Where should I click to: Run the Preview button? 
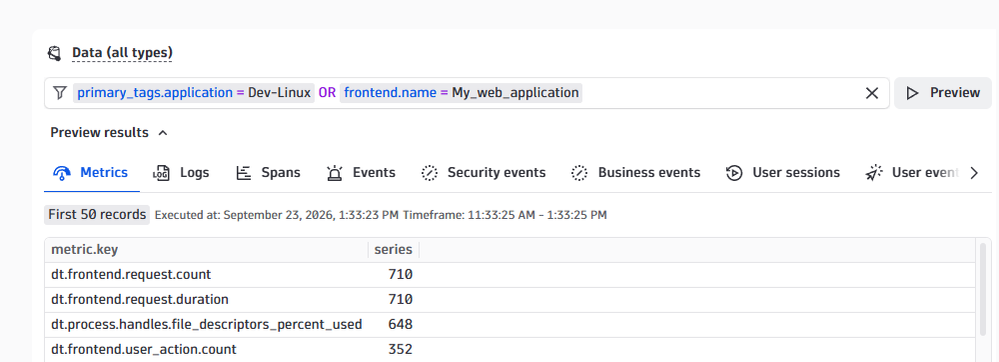942,93
